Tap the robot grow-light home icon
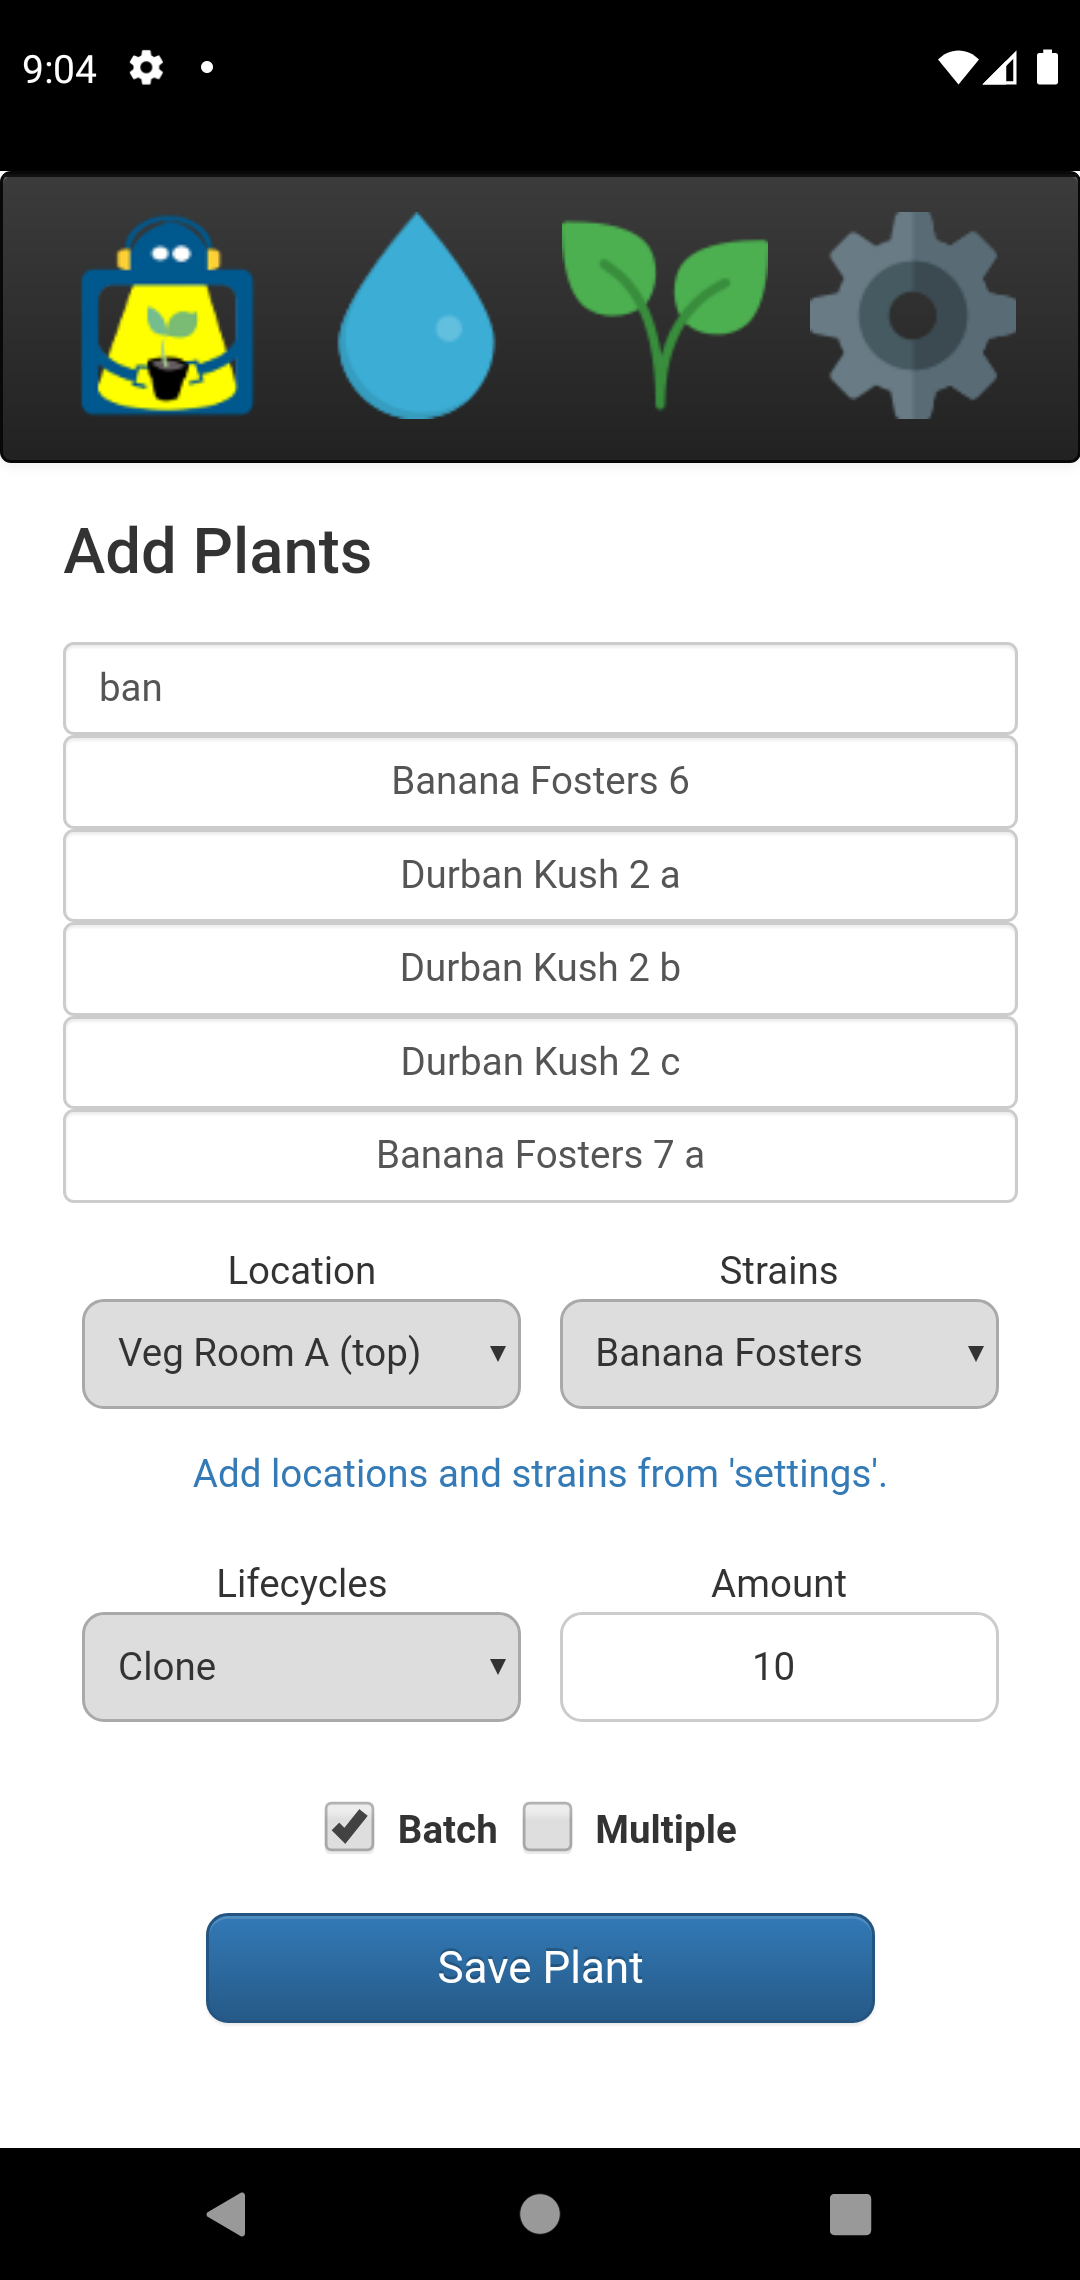Image resolution: width=1080 pixels, height=2280 pixels. coord(167,316)
